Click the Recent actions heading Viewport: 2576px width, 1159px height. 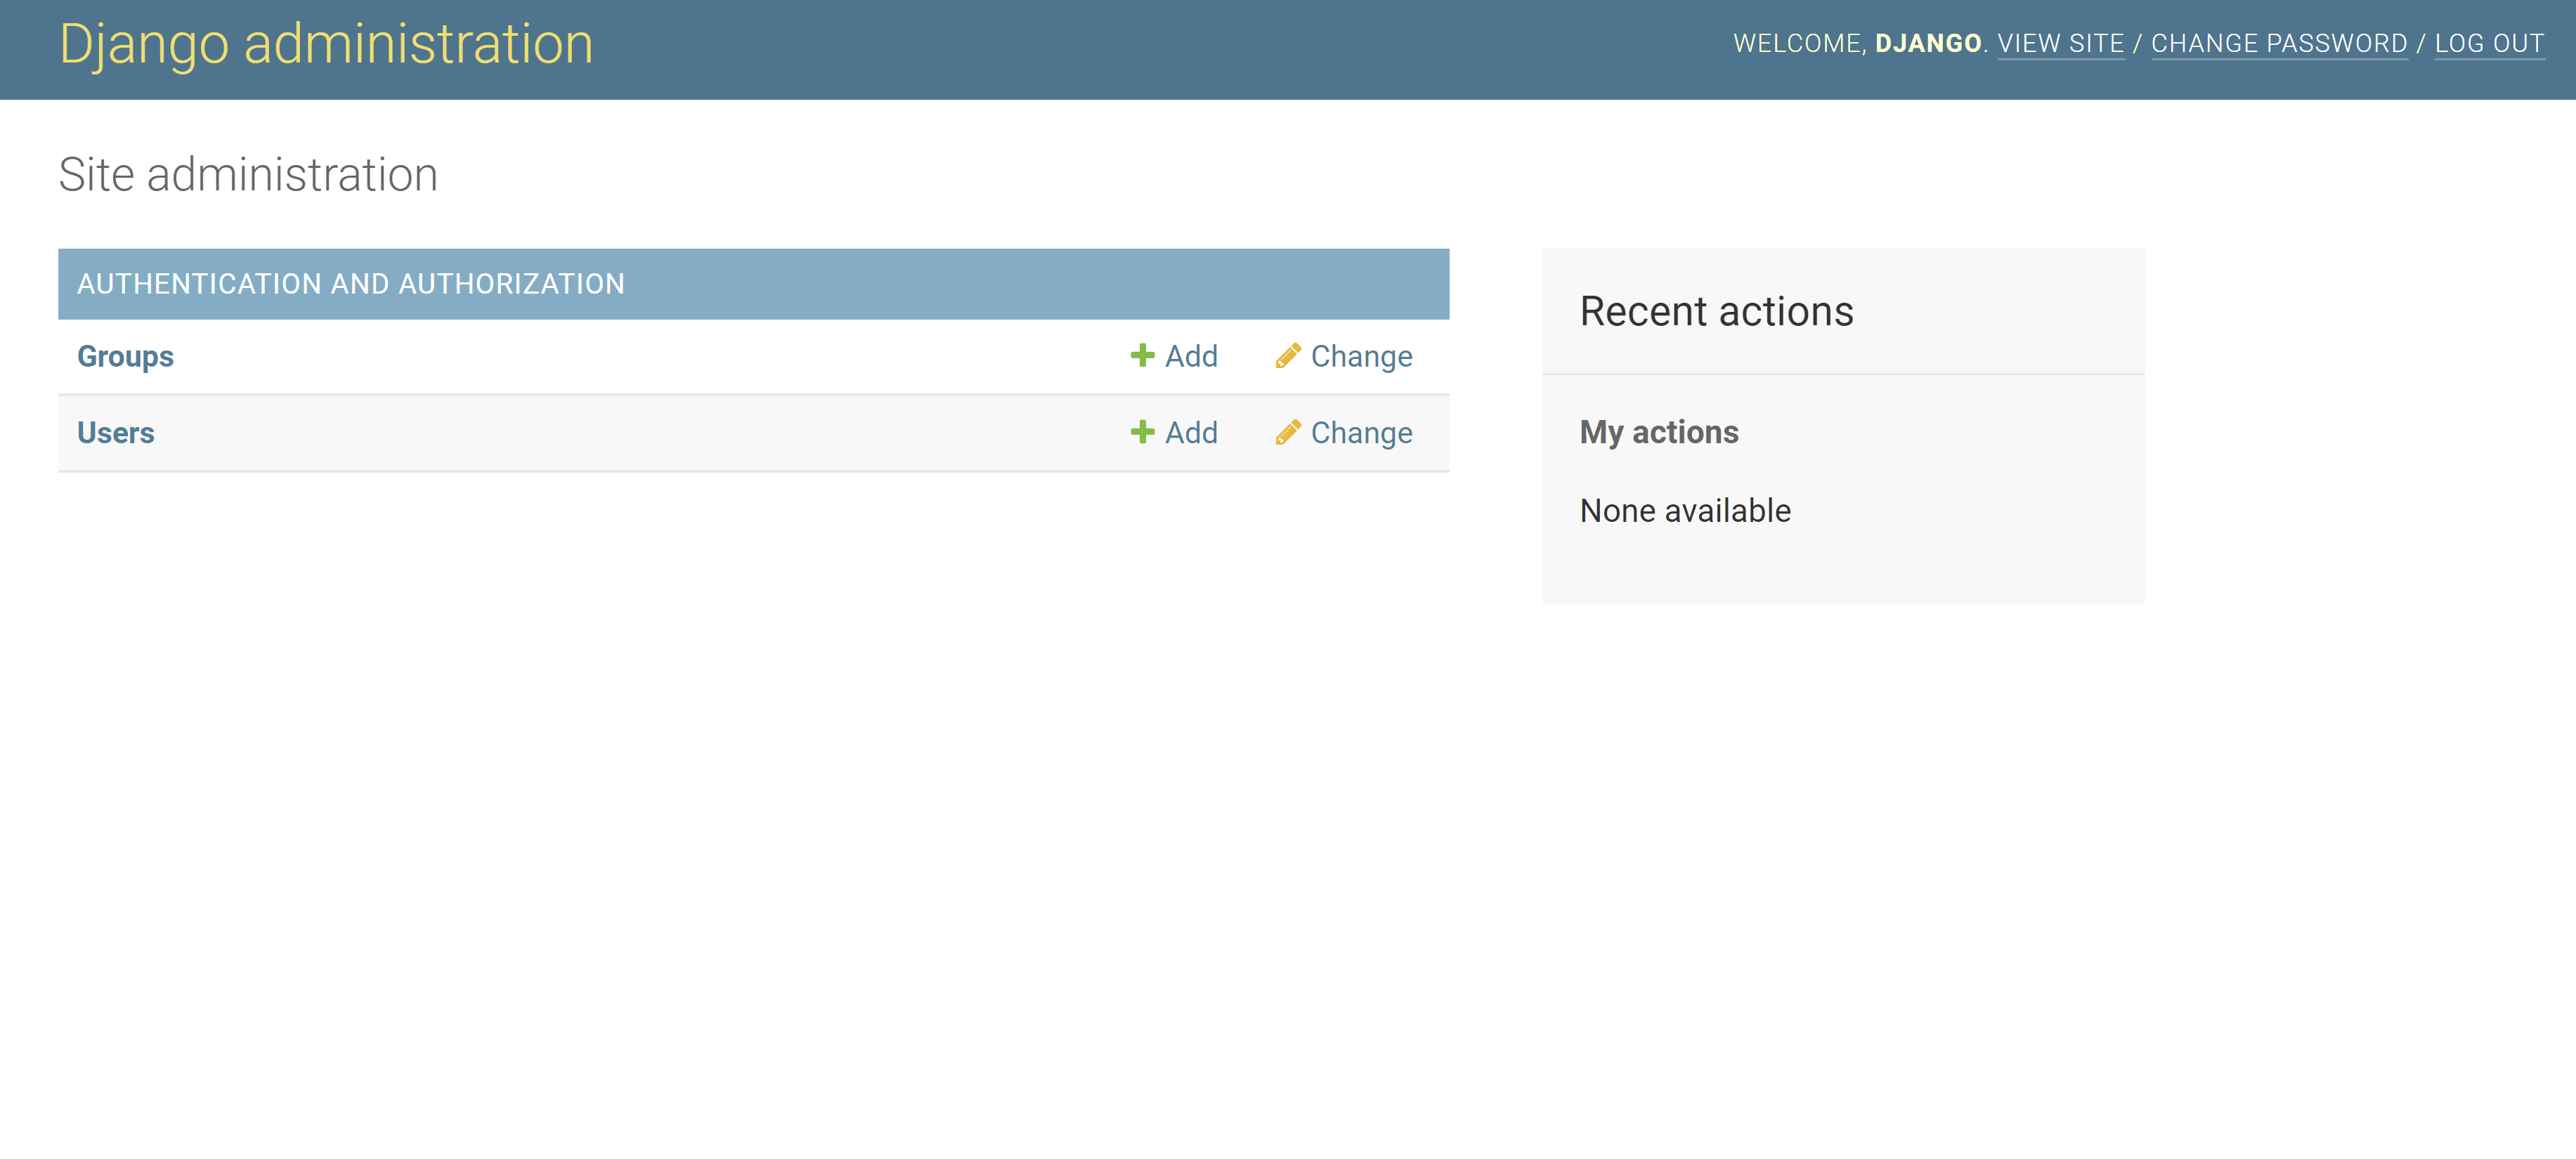[x=1716, y=311]
